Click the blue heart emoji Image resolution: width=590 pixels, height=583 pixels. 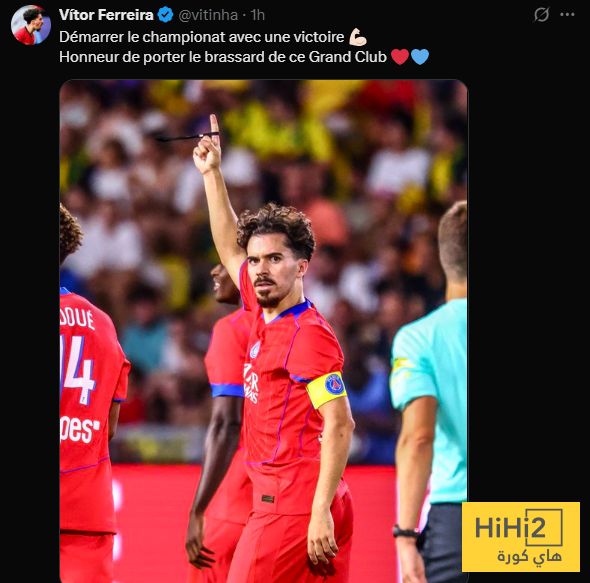(x=420, y=57)
